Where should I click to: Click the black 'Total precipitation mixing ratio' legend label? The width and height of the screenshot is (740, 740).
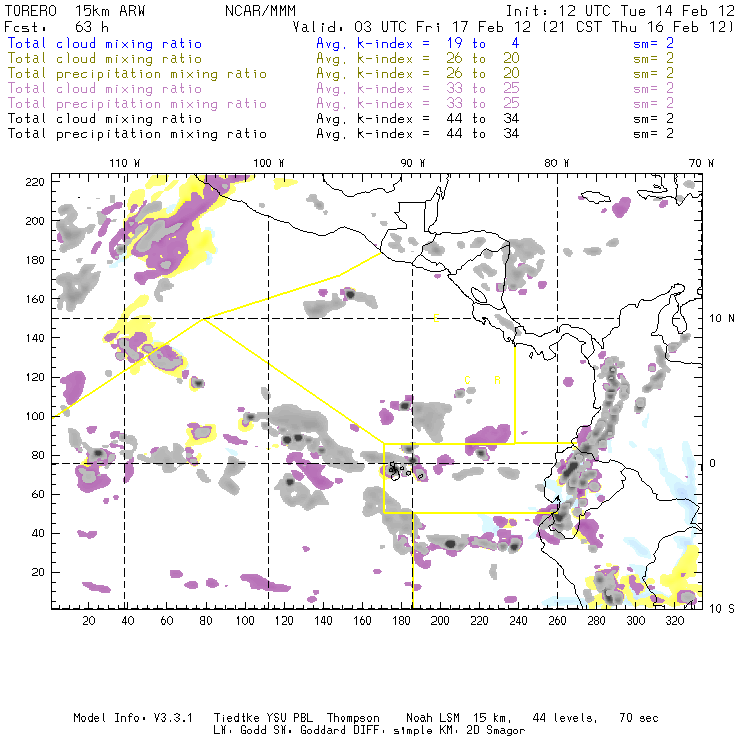click(137, 134)
